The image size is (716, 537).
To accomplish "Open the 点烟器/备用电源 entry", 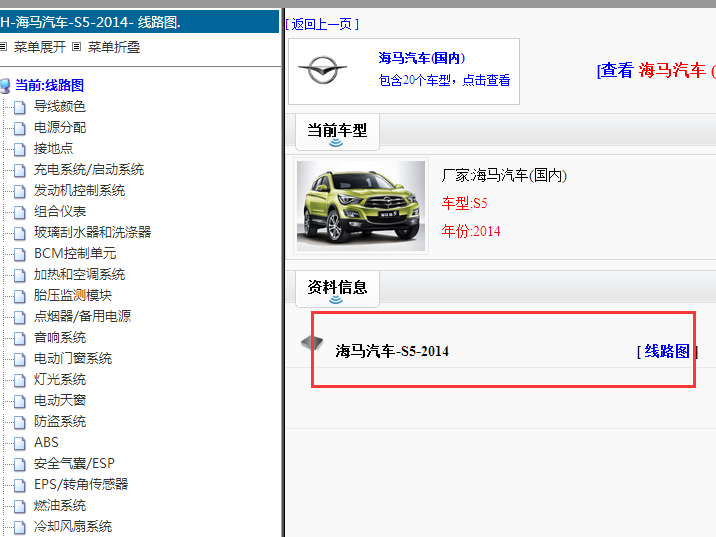I will tap(83, 316).
